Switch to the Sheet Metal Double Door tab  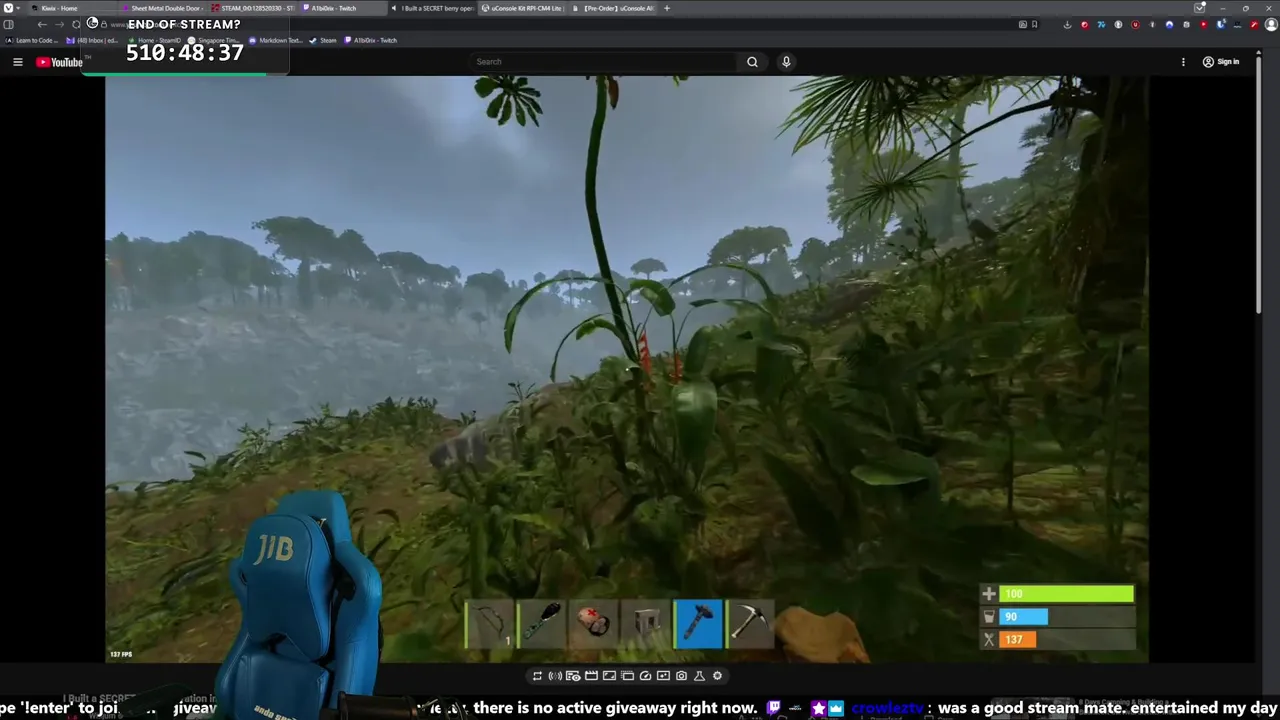point(162,8)
